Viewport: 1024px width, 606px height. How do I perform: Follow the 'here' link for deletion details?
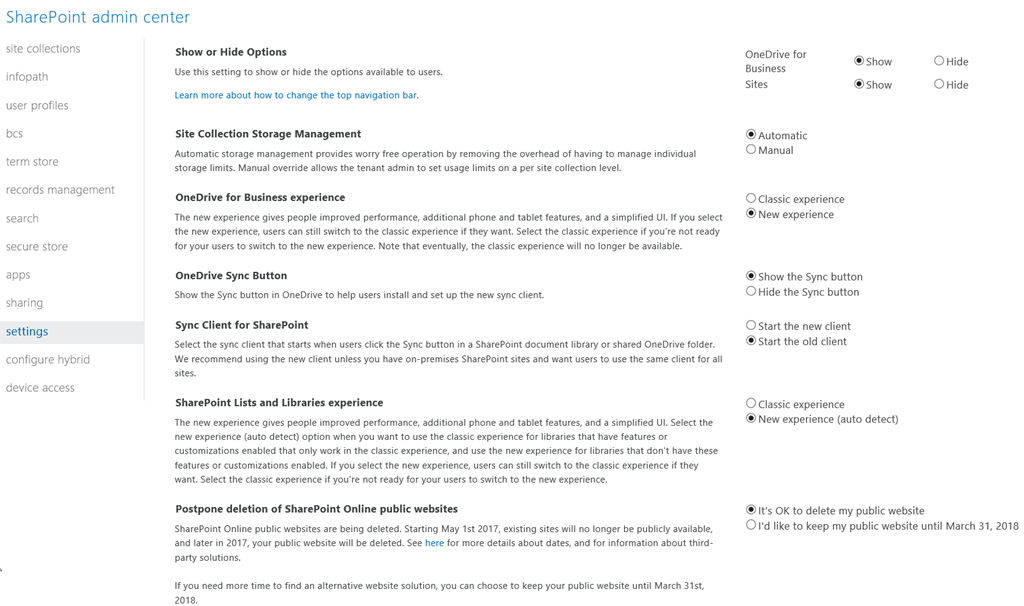434,543
